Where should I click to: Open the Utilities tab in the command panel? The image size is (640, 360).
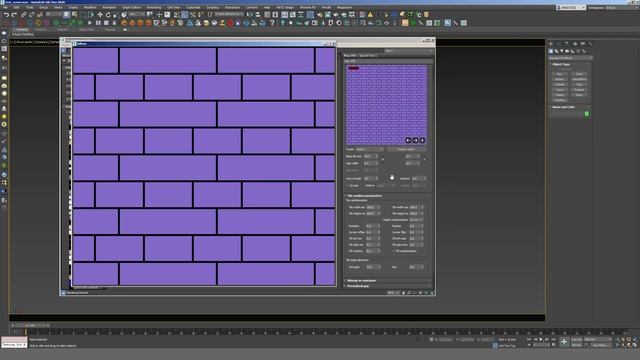click(591, 44)
